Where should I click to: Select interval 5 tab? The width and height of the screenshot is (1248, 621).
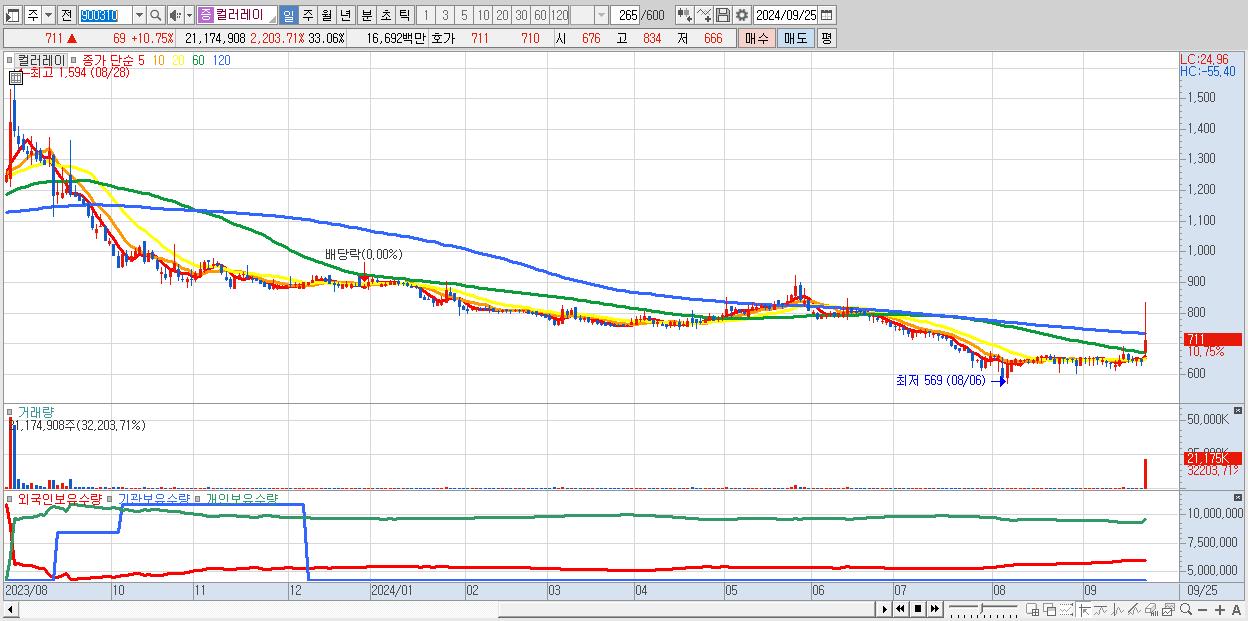point(464,15)
